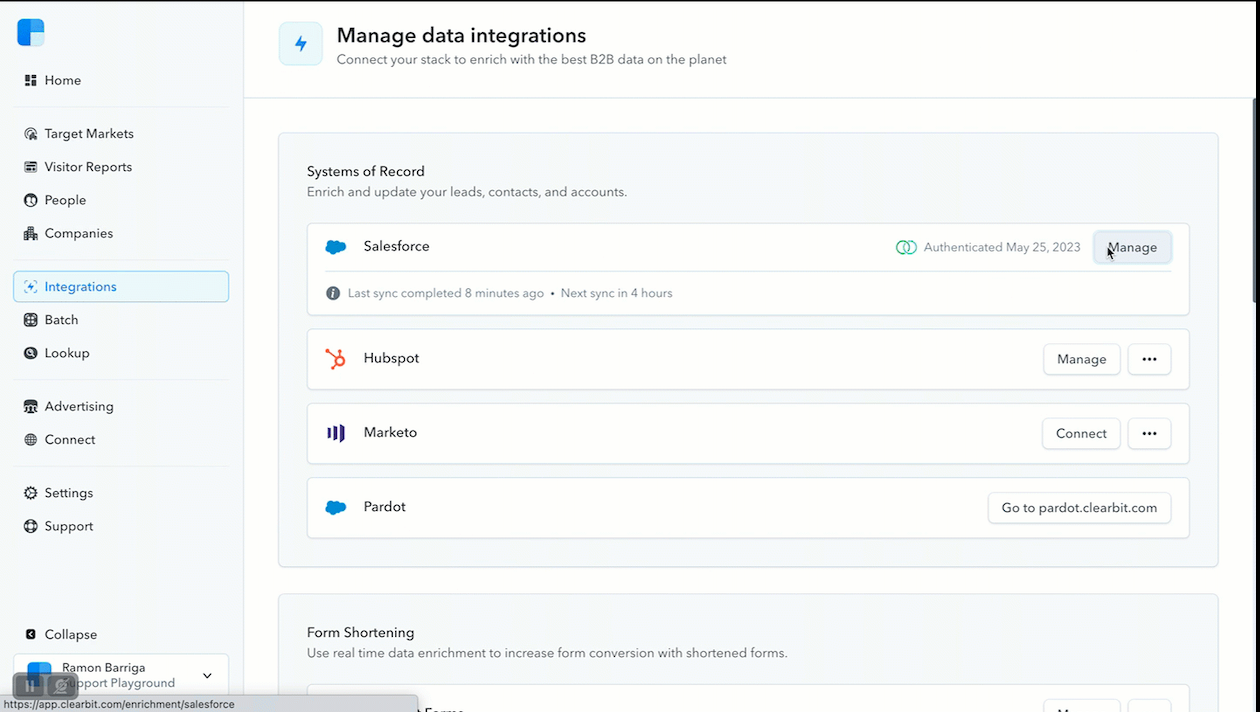Click the Lookup search icon
Image resolution: width=1260 pixels, height=712 pixels.
tap(31, 353)
